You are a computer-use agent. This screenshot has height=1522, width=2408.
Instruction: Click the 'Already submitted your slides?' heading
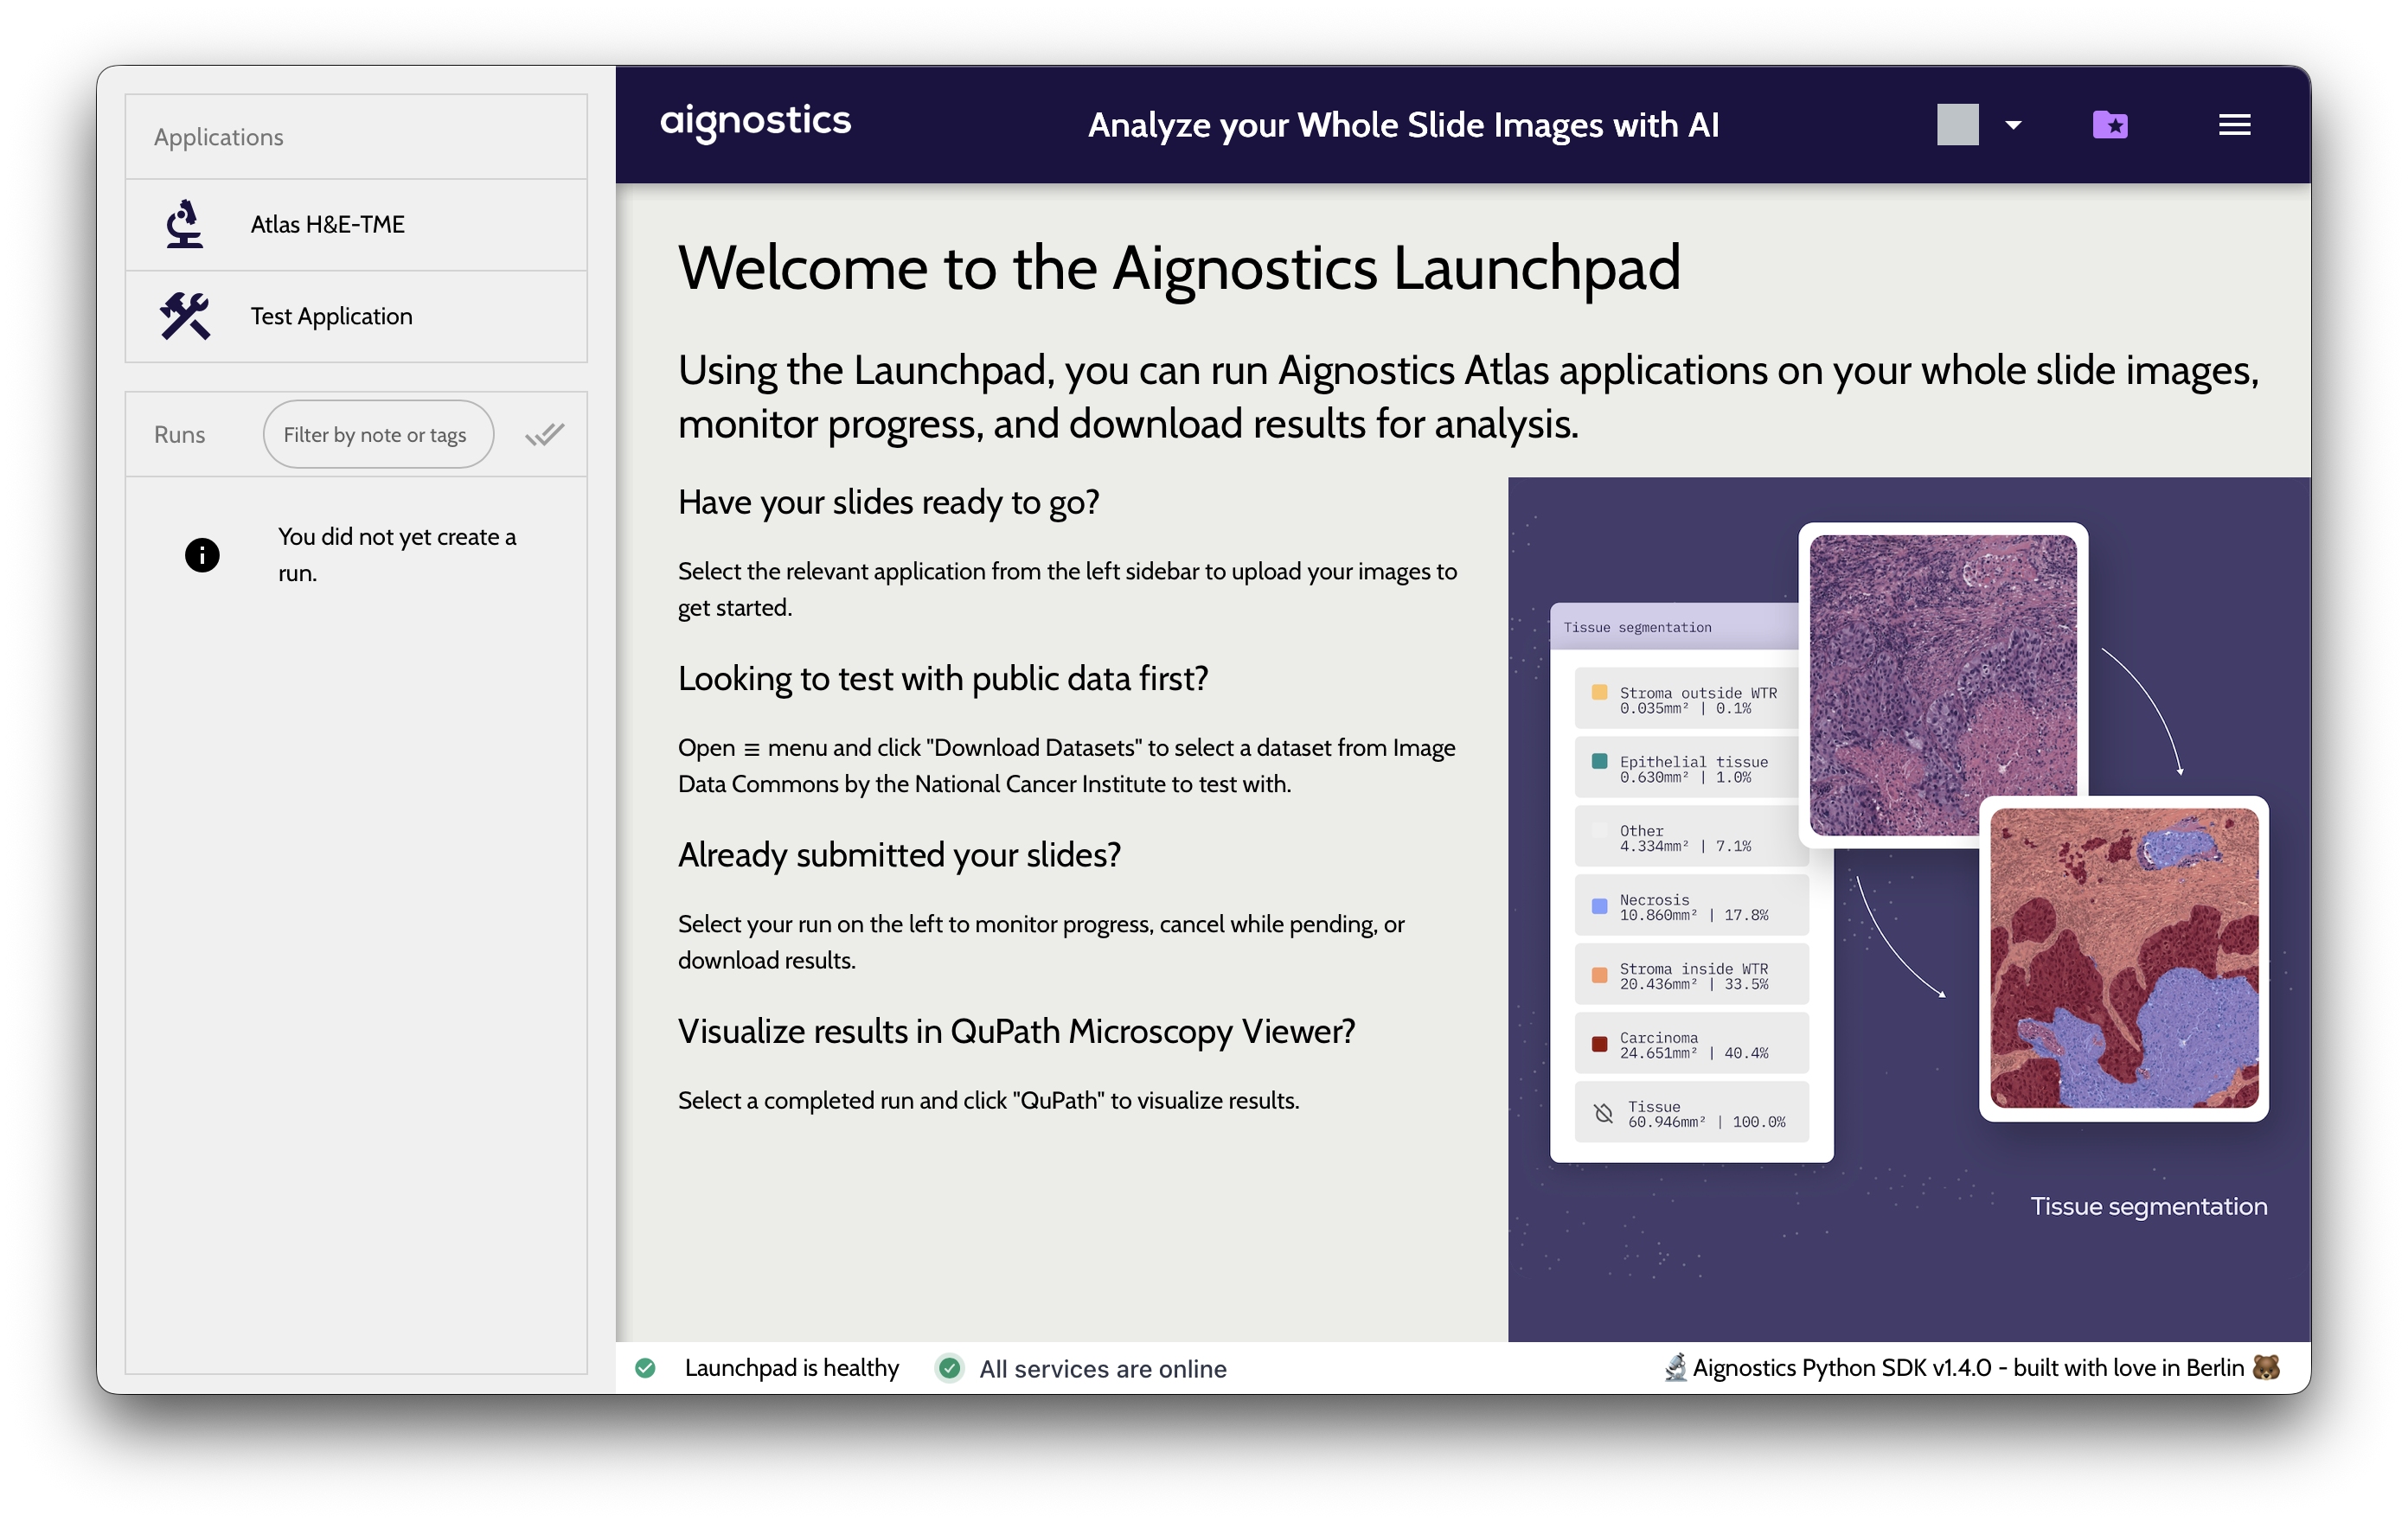[x=899, y=855]
